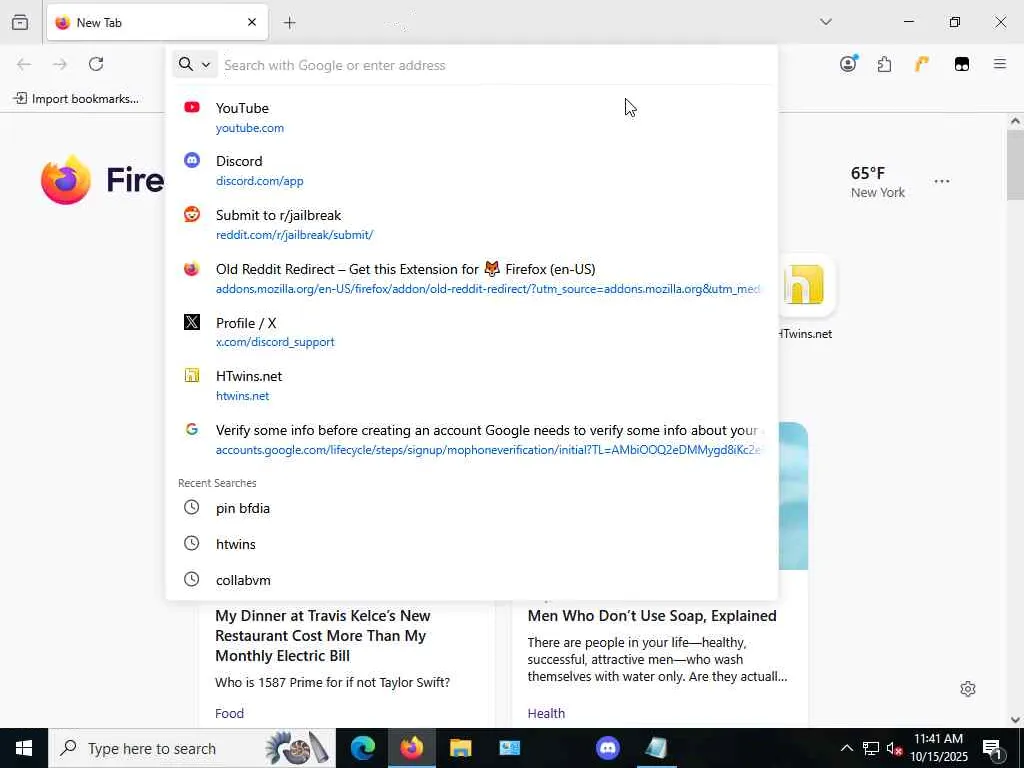Open File Explorer from taskbar
The image size is (1024, 768).
pyautogui.click(x=460, y=748)
